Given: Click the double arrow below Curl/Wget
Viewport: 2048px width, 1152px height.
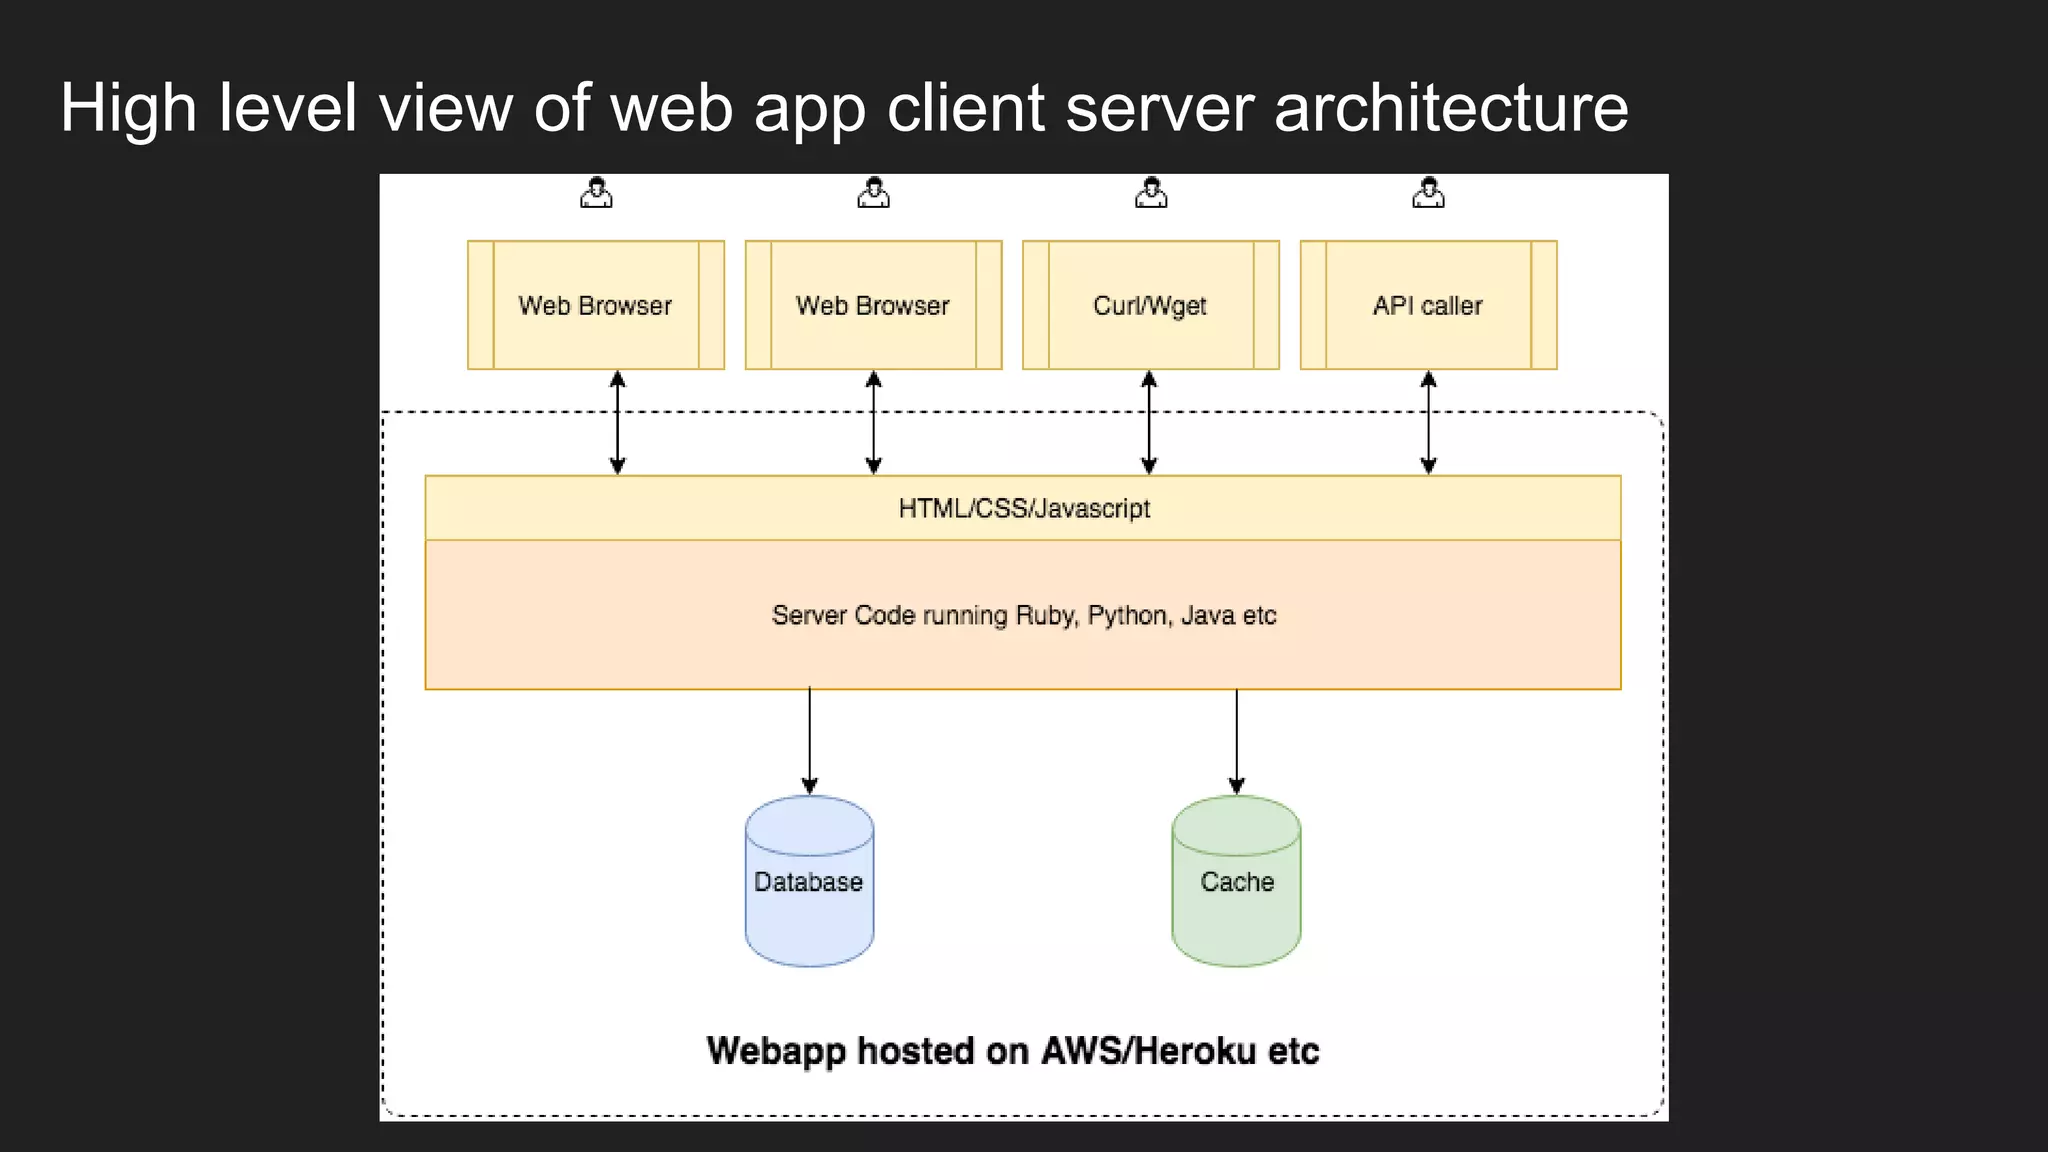Looking at the screenshot, I should click(1149, 422).
